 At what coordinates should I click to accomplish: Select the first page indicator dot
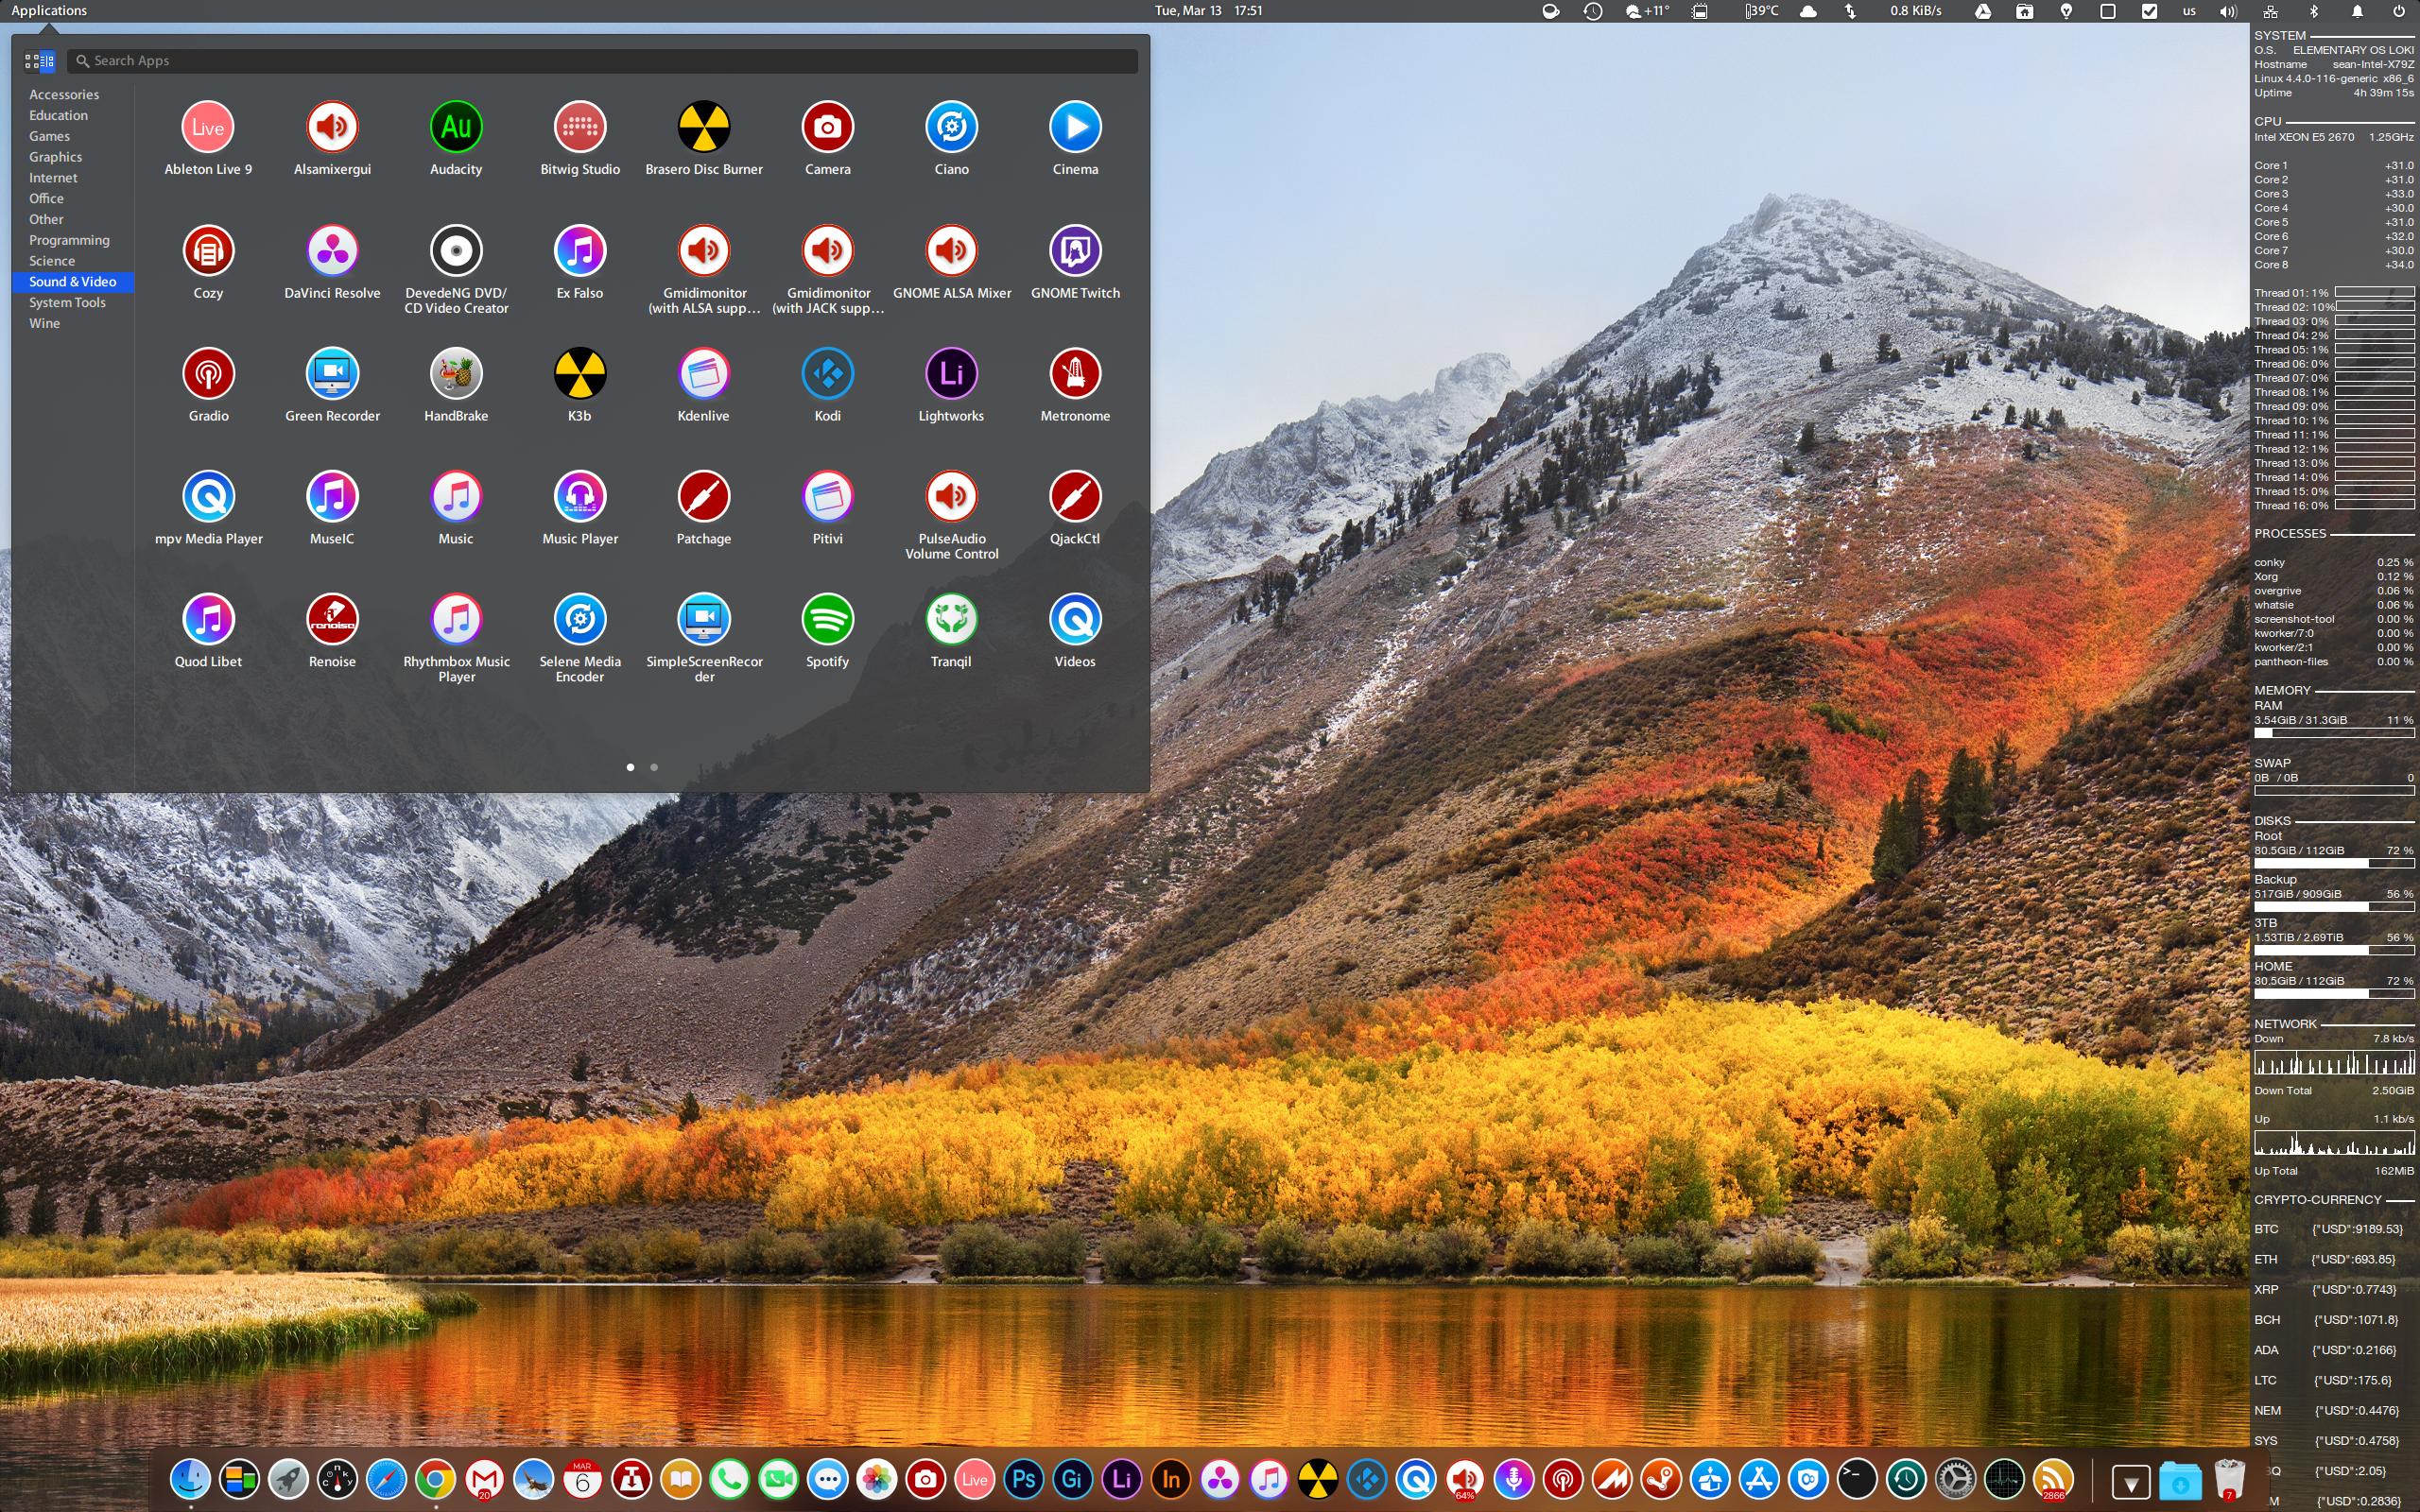[630, 767]
